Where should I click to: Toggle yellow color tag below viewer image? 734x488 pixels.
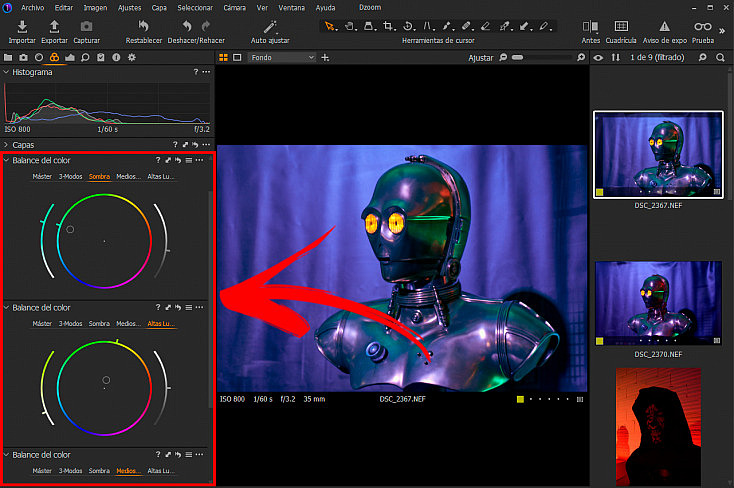(x=520, y=399)
